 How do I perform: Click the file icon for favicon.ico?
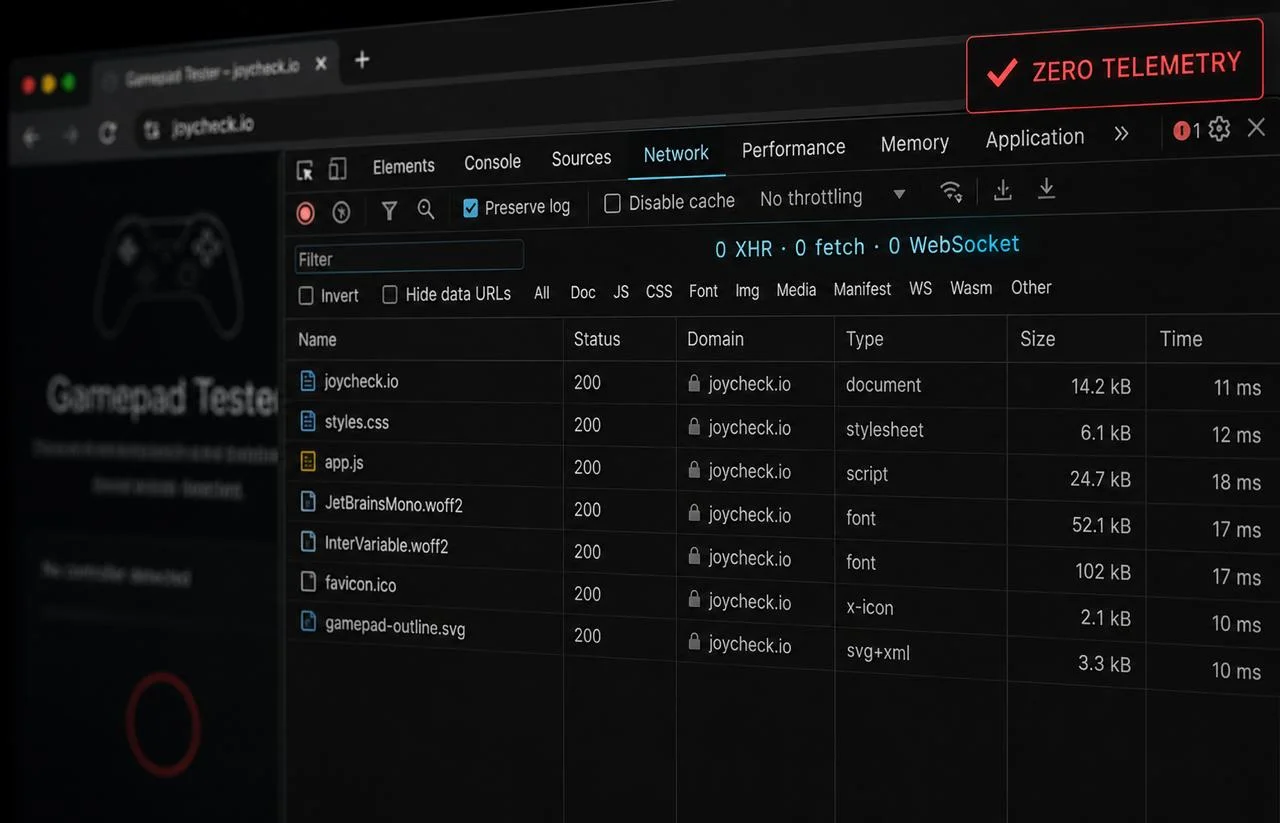click(x=309, y=580)
